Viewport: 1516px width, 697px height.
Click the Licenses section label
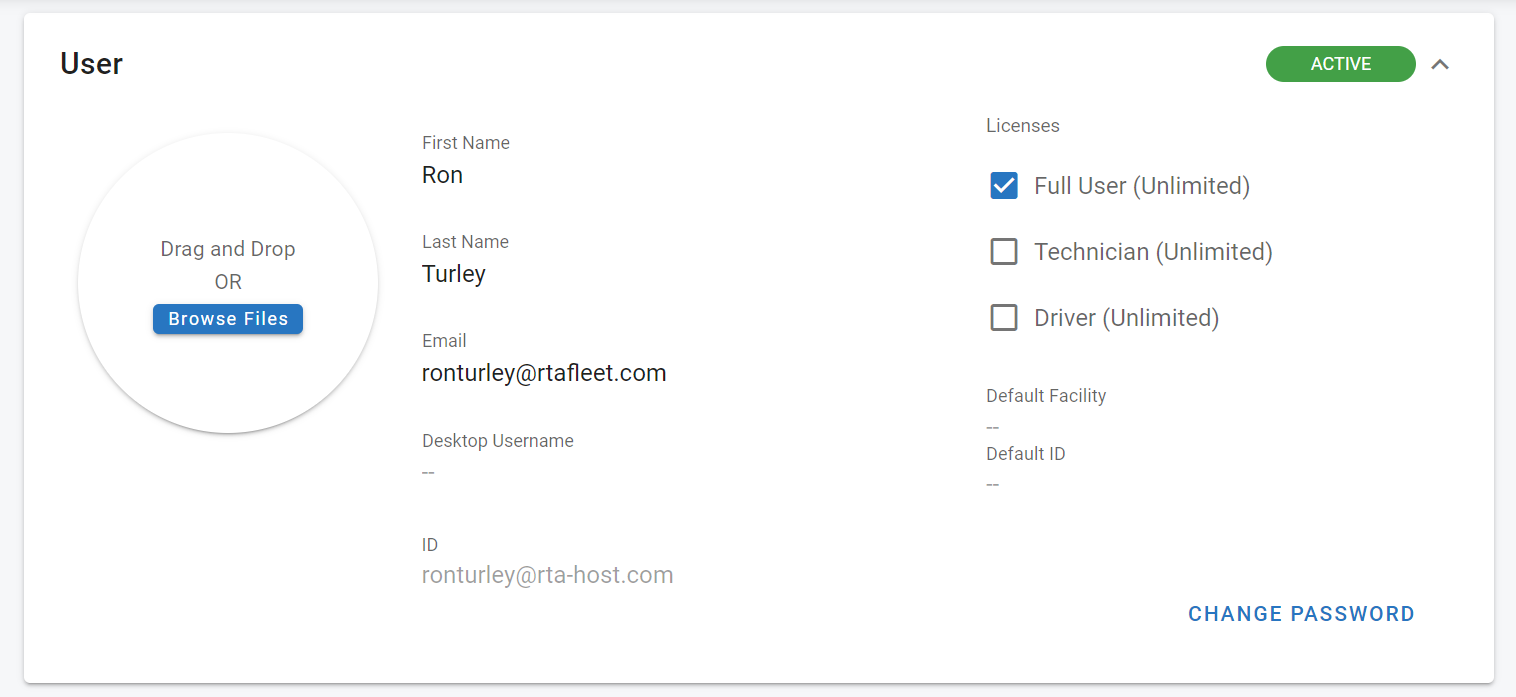click(x=1022, y=126)
